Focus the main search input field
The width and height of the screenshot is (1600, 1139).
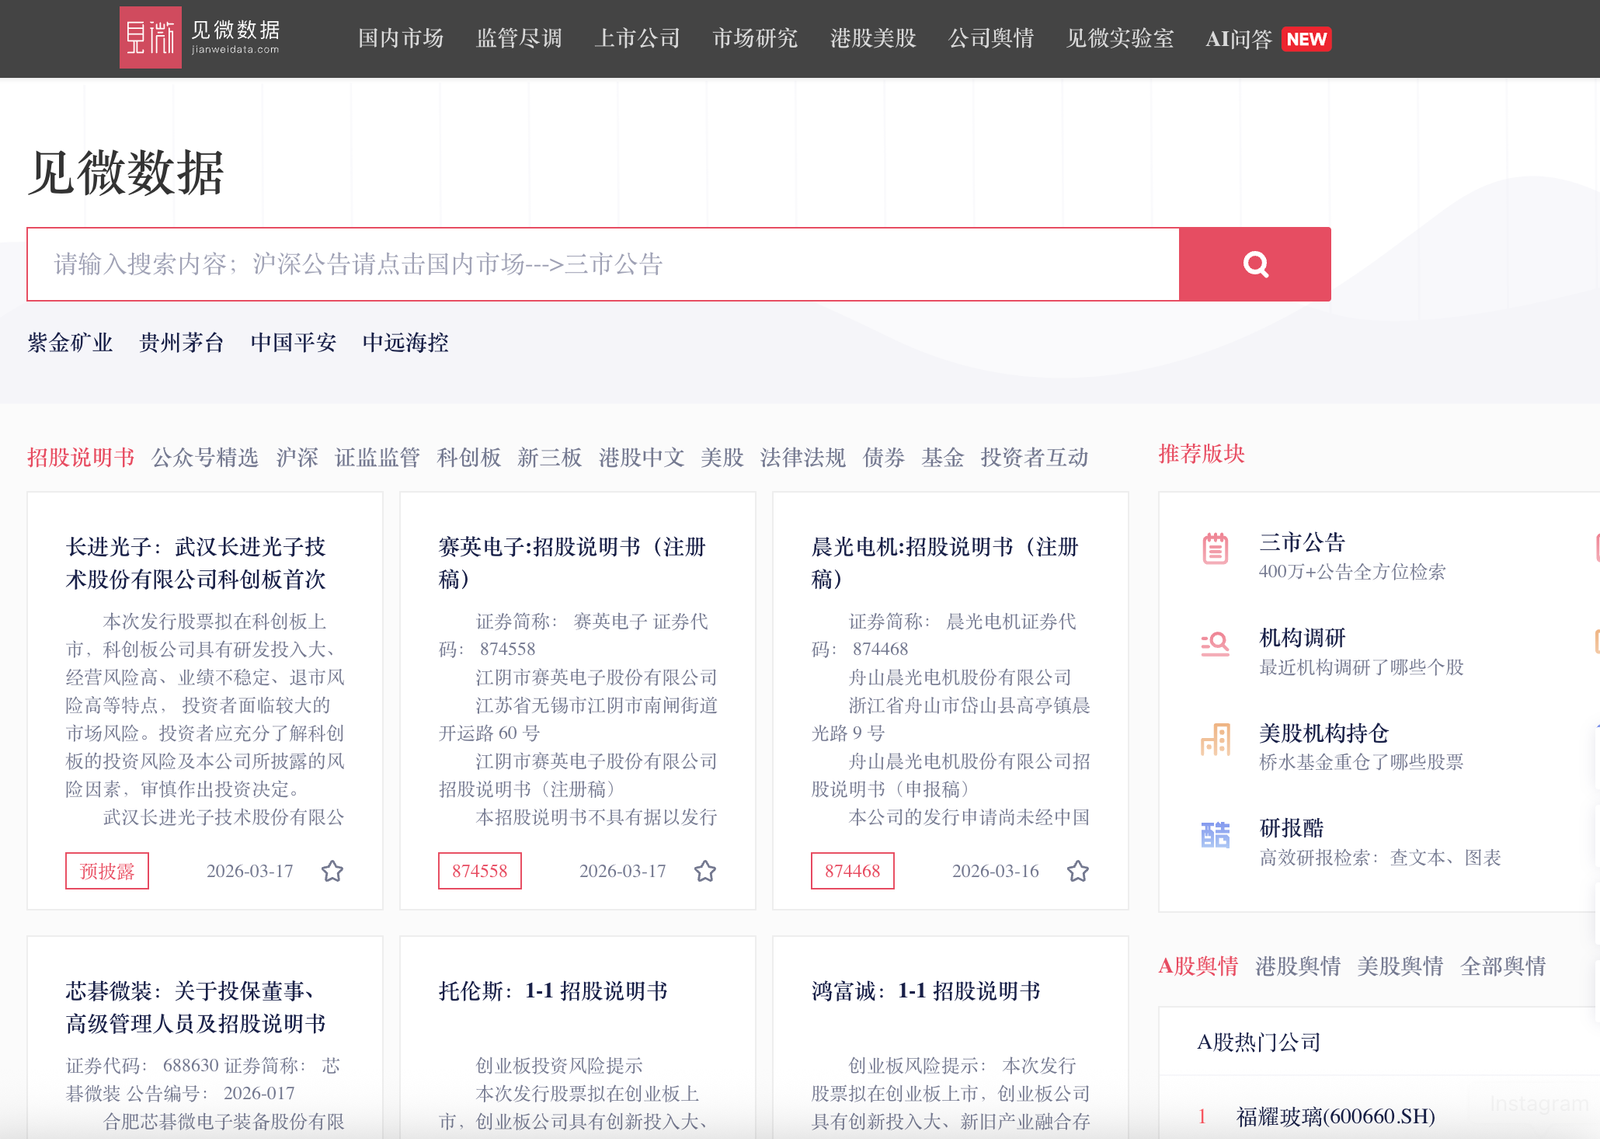pos(603,264)
